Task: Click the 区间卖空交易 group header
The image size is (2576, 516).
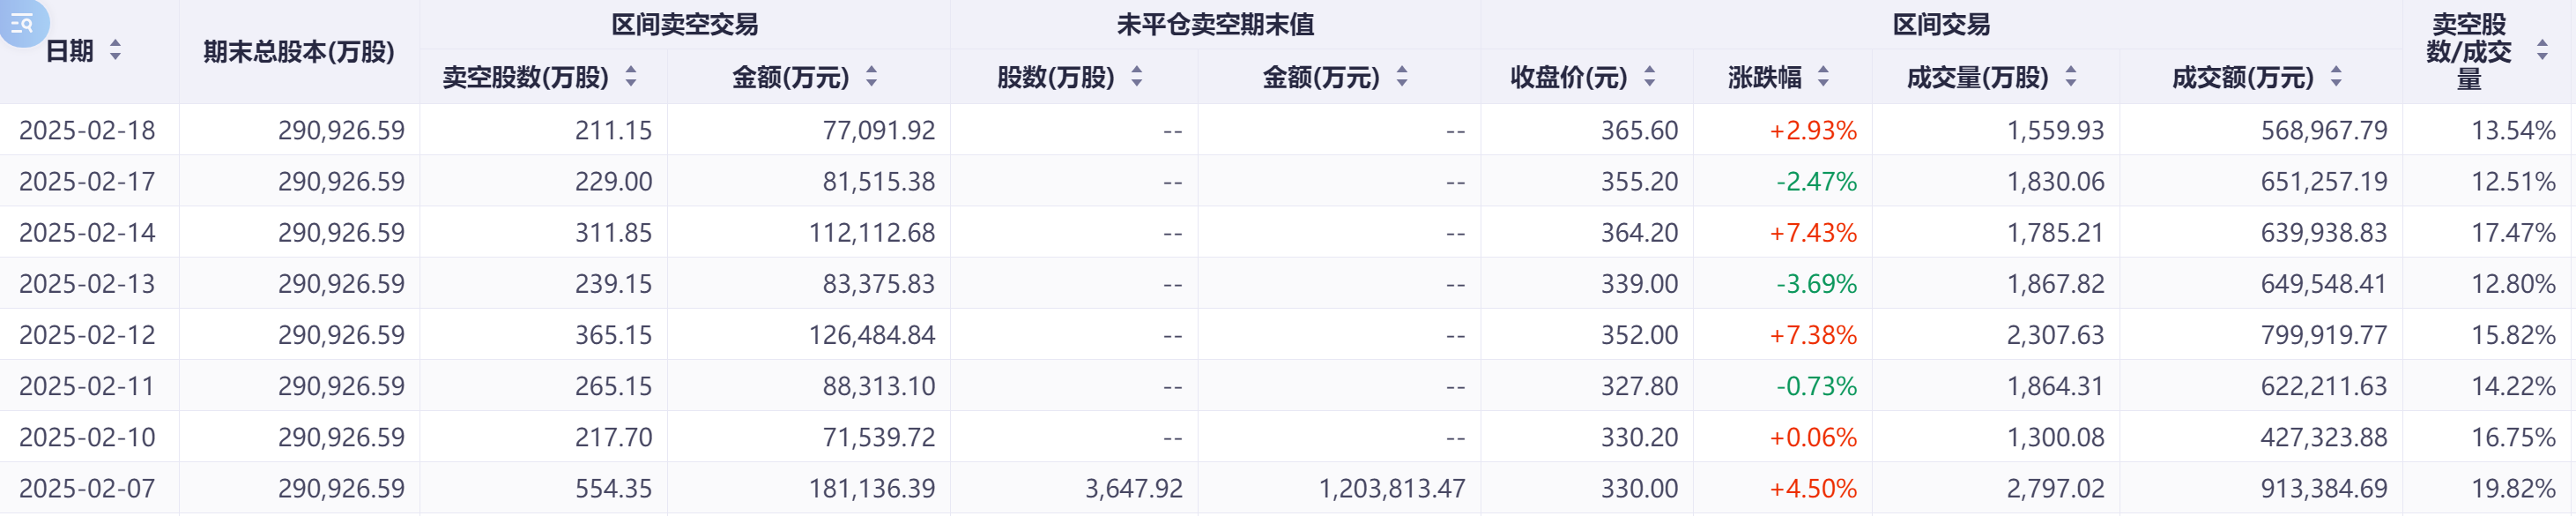Action: 685,24
